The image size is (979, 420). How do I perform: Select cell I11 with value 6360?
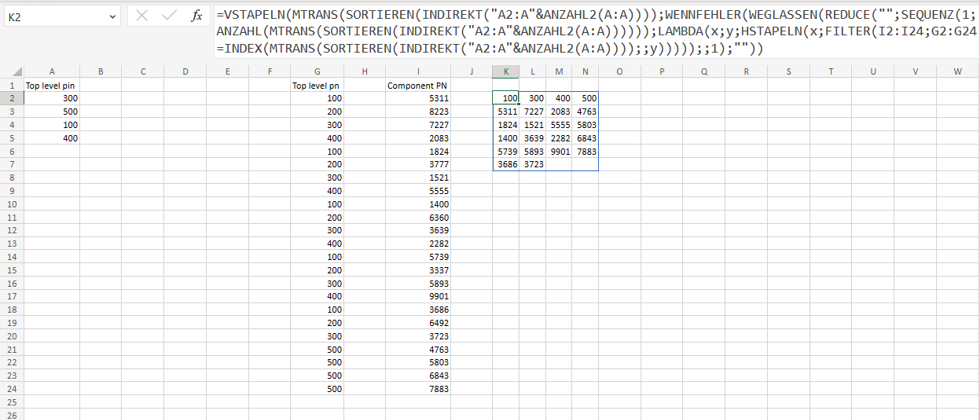418,217
